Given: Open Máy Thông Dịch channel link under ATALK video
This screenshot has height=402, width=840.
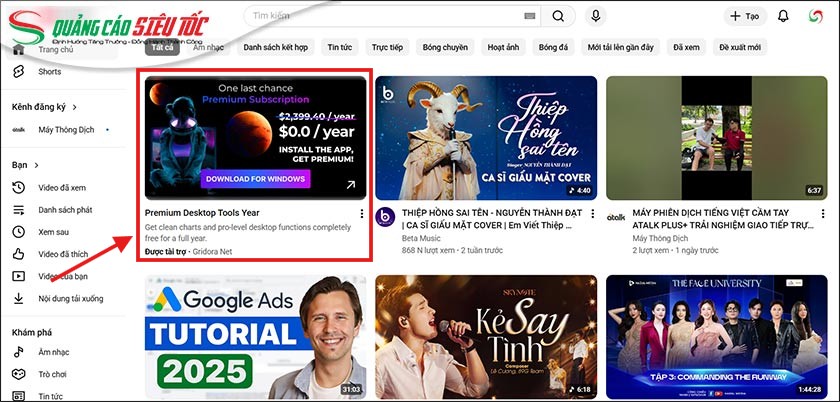Looking at the screenshot, I should coord(660,238).
